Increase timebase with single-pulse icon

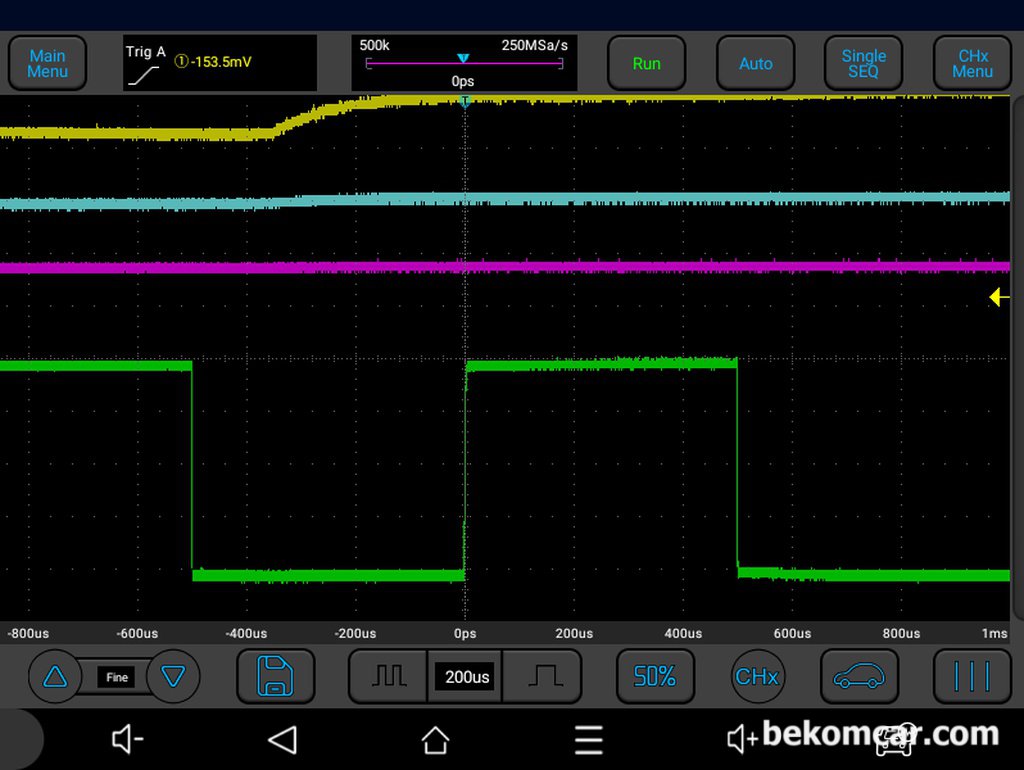tap(543, 677)
